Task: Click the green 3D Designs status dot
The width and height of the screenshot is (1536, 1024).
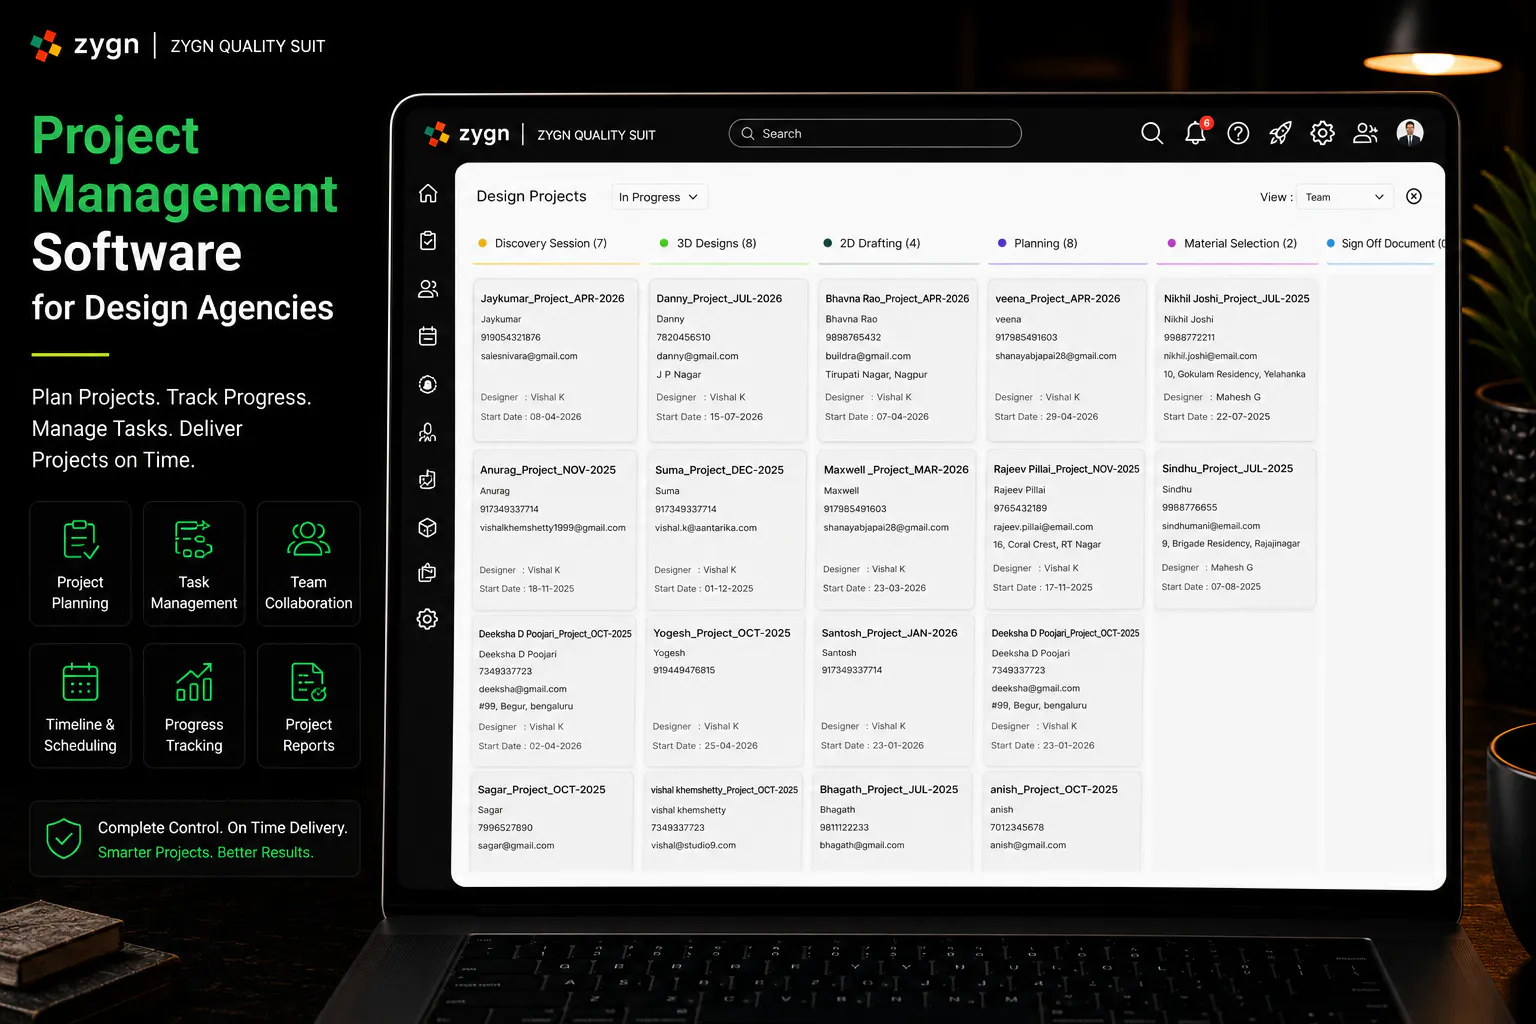Action: click(664, 243)
